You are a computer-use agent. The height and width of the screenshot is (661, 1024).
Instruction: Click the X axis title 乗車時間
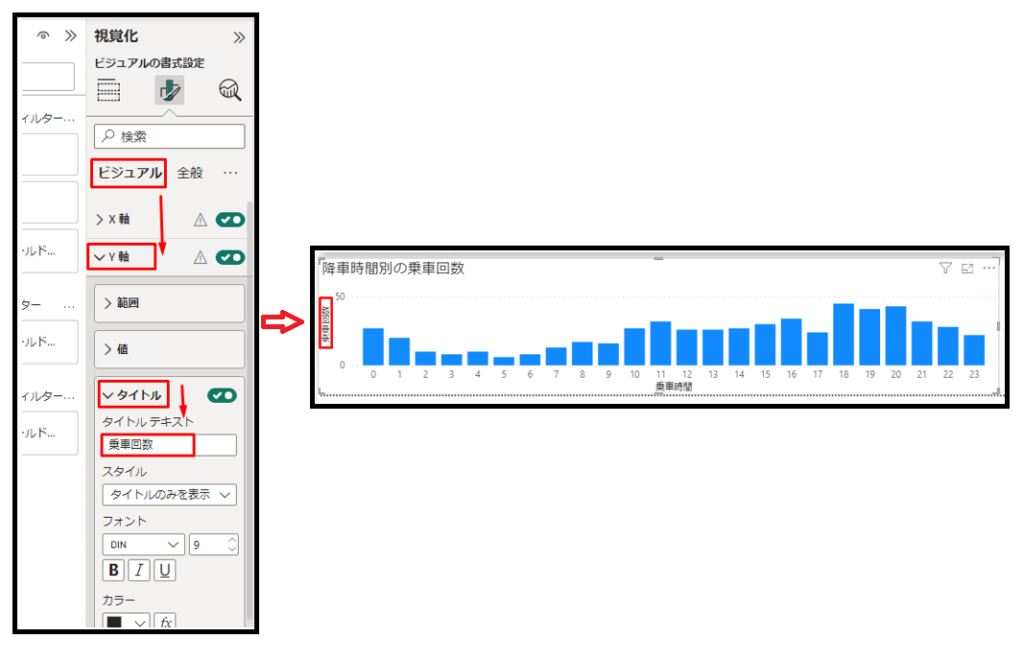pos(673,387)
